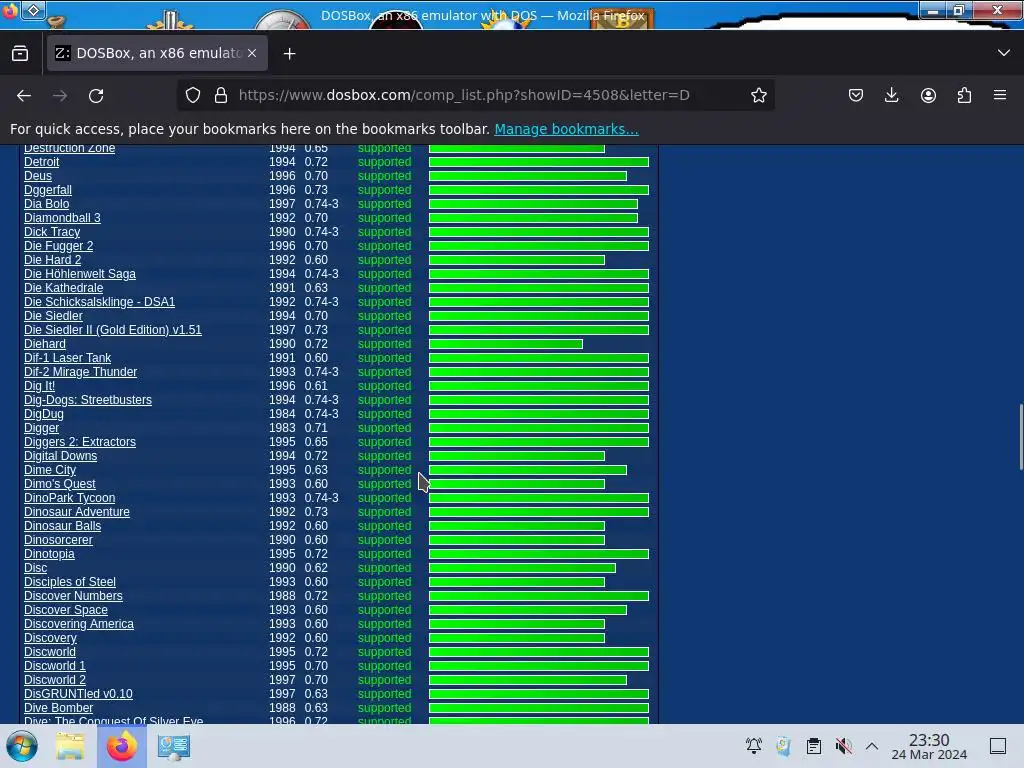The image size is (1024, 768).
Task: Open the Die Hard 2 entry
Action: point(53,260)
